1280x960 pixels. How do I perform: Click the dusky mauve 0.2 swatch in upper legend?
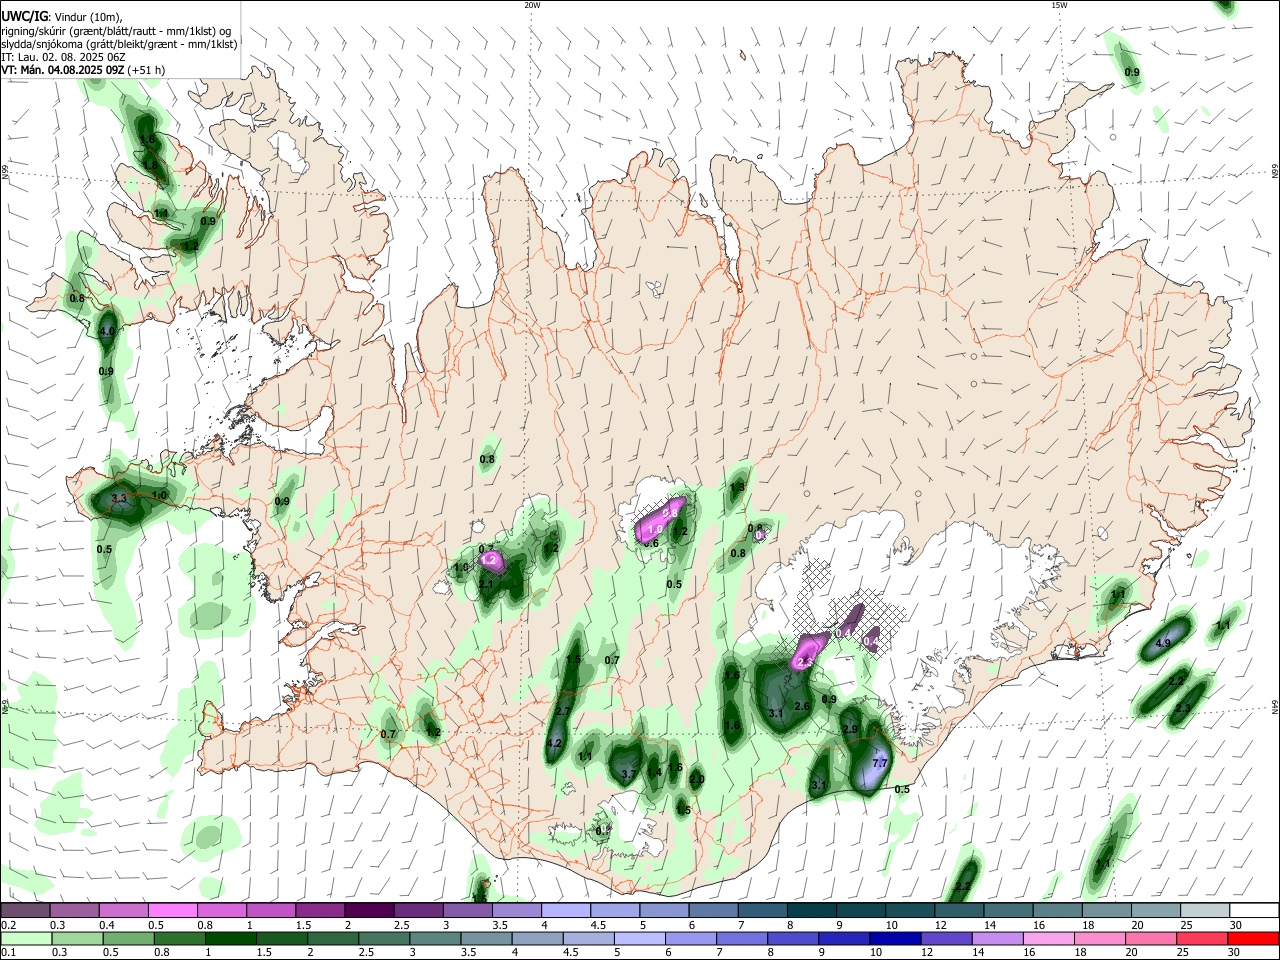coord(25,911)
